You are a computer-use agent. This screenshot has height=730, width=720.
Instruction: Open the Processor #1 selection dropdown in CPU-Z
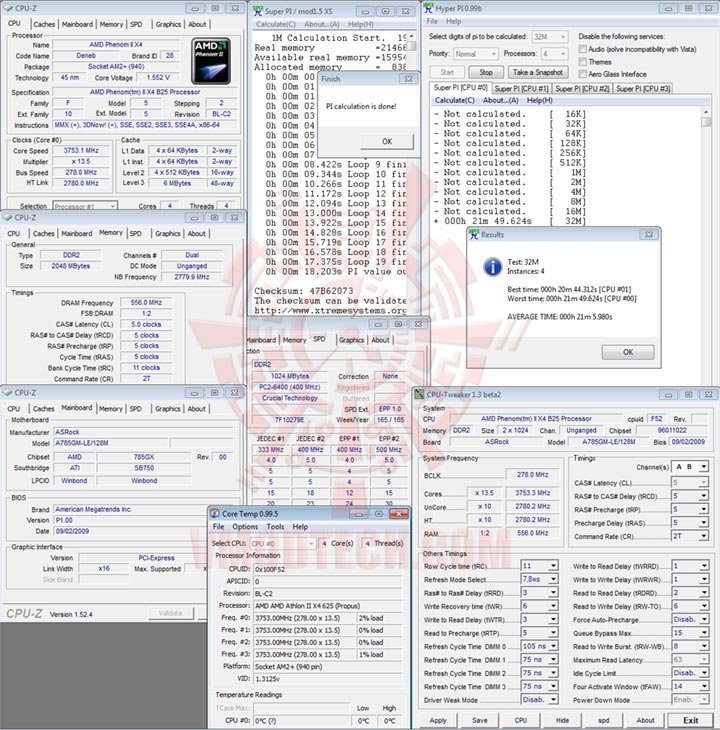[x=85, y=206]
